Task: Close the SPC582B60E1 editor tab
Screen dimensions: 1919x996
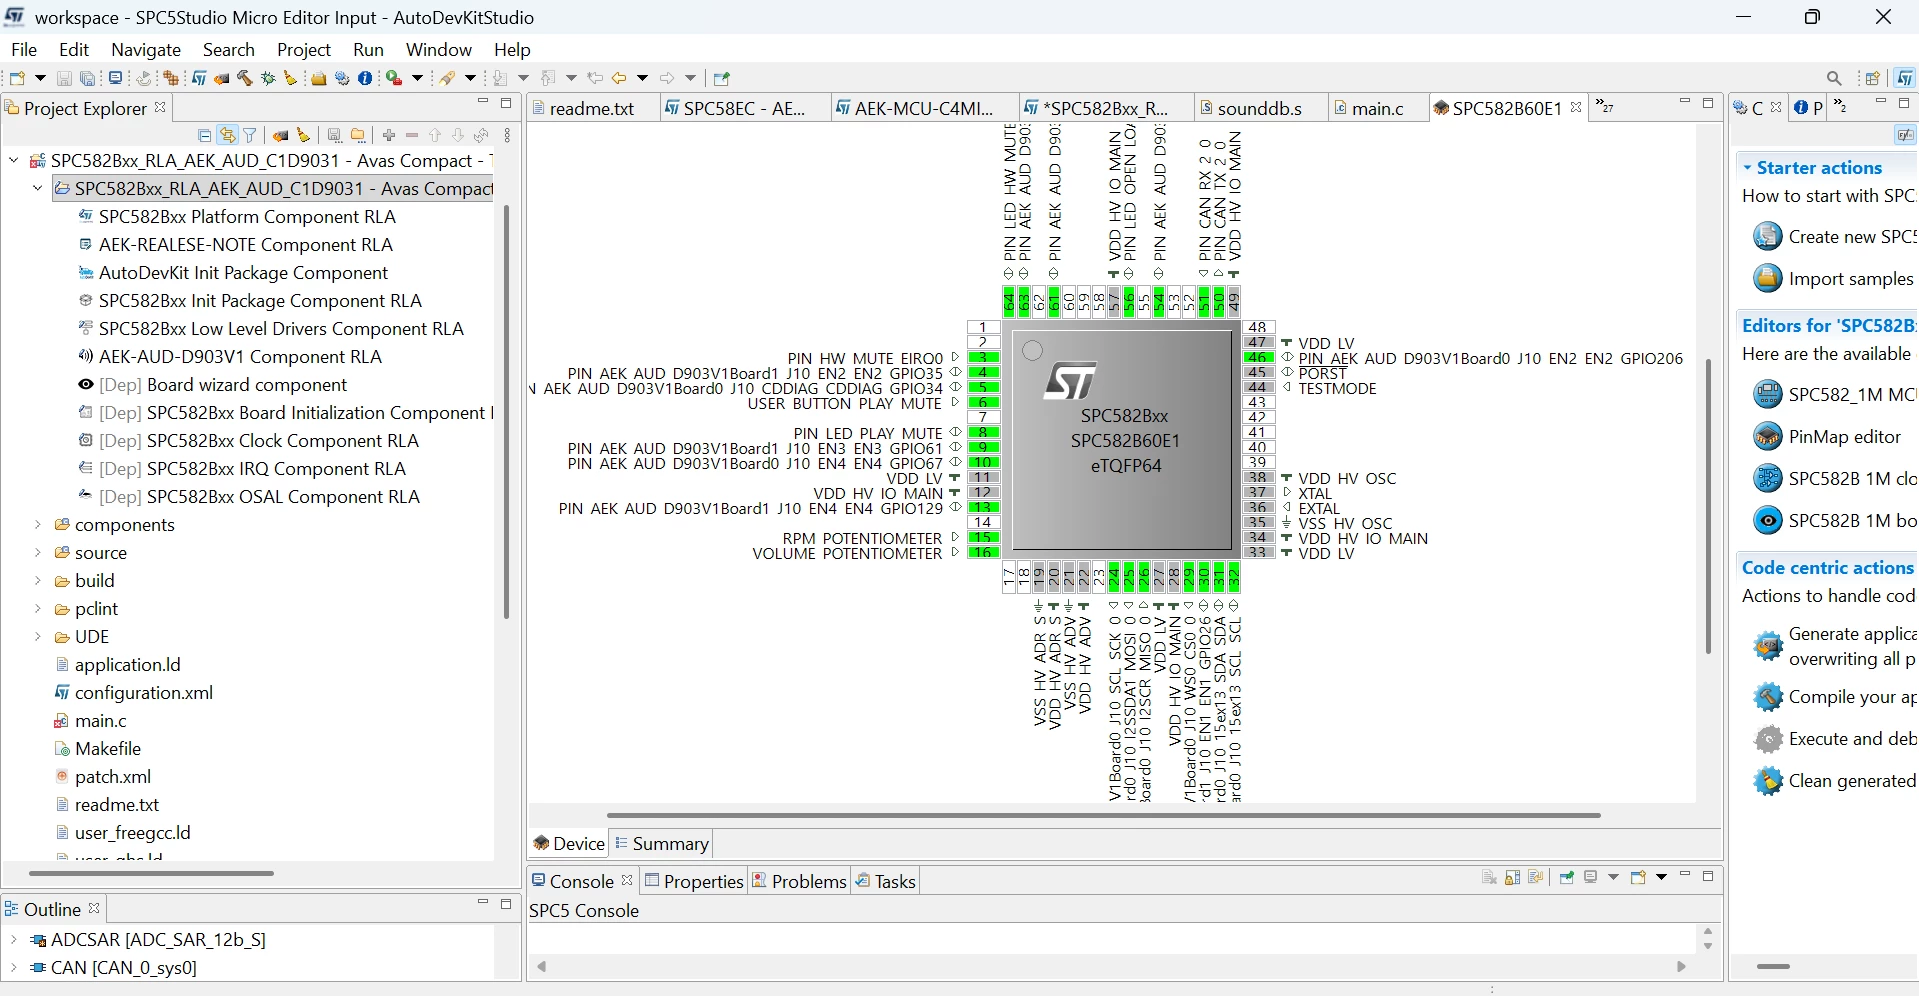Action: [1577, 107]
